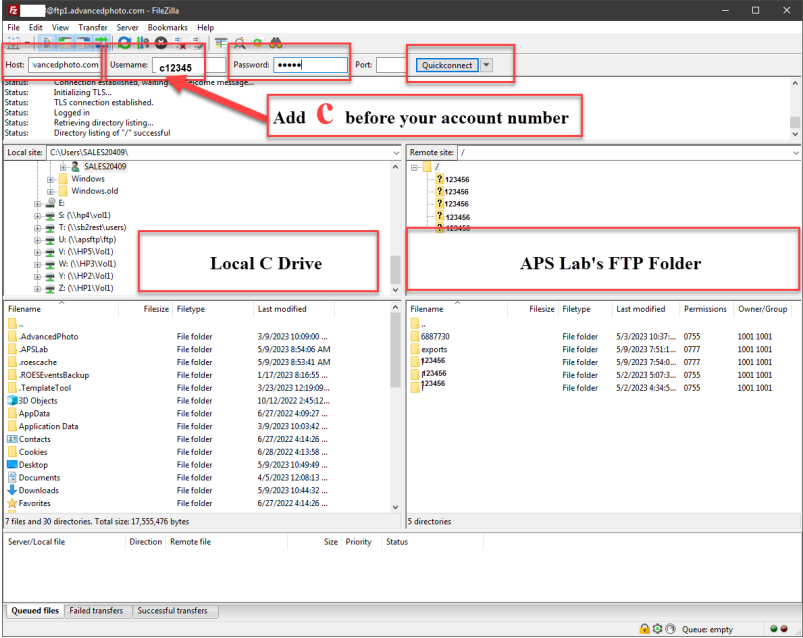Open the Help menu
The width and height of the screenshot is (803, 638).
pyautogui.click(x=205, y=28)
